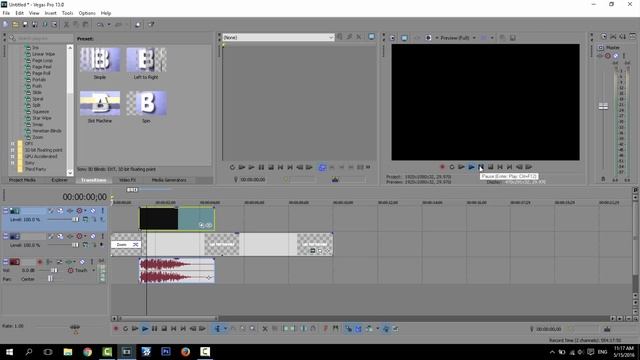Image resolution: width=640 pixels, height=360 pixels.
Task: Open the Auto Ripple mode dropdown arrow
Action: tap(377, 329)
